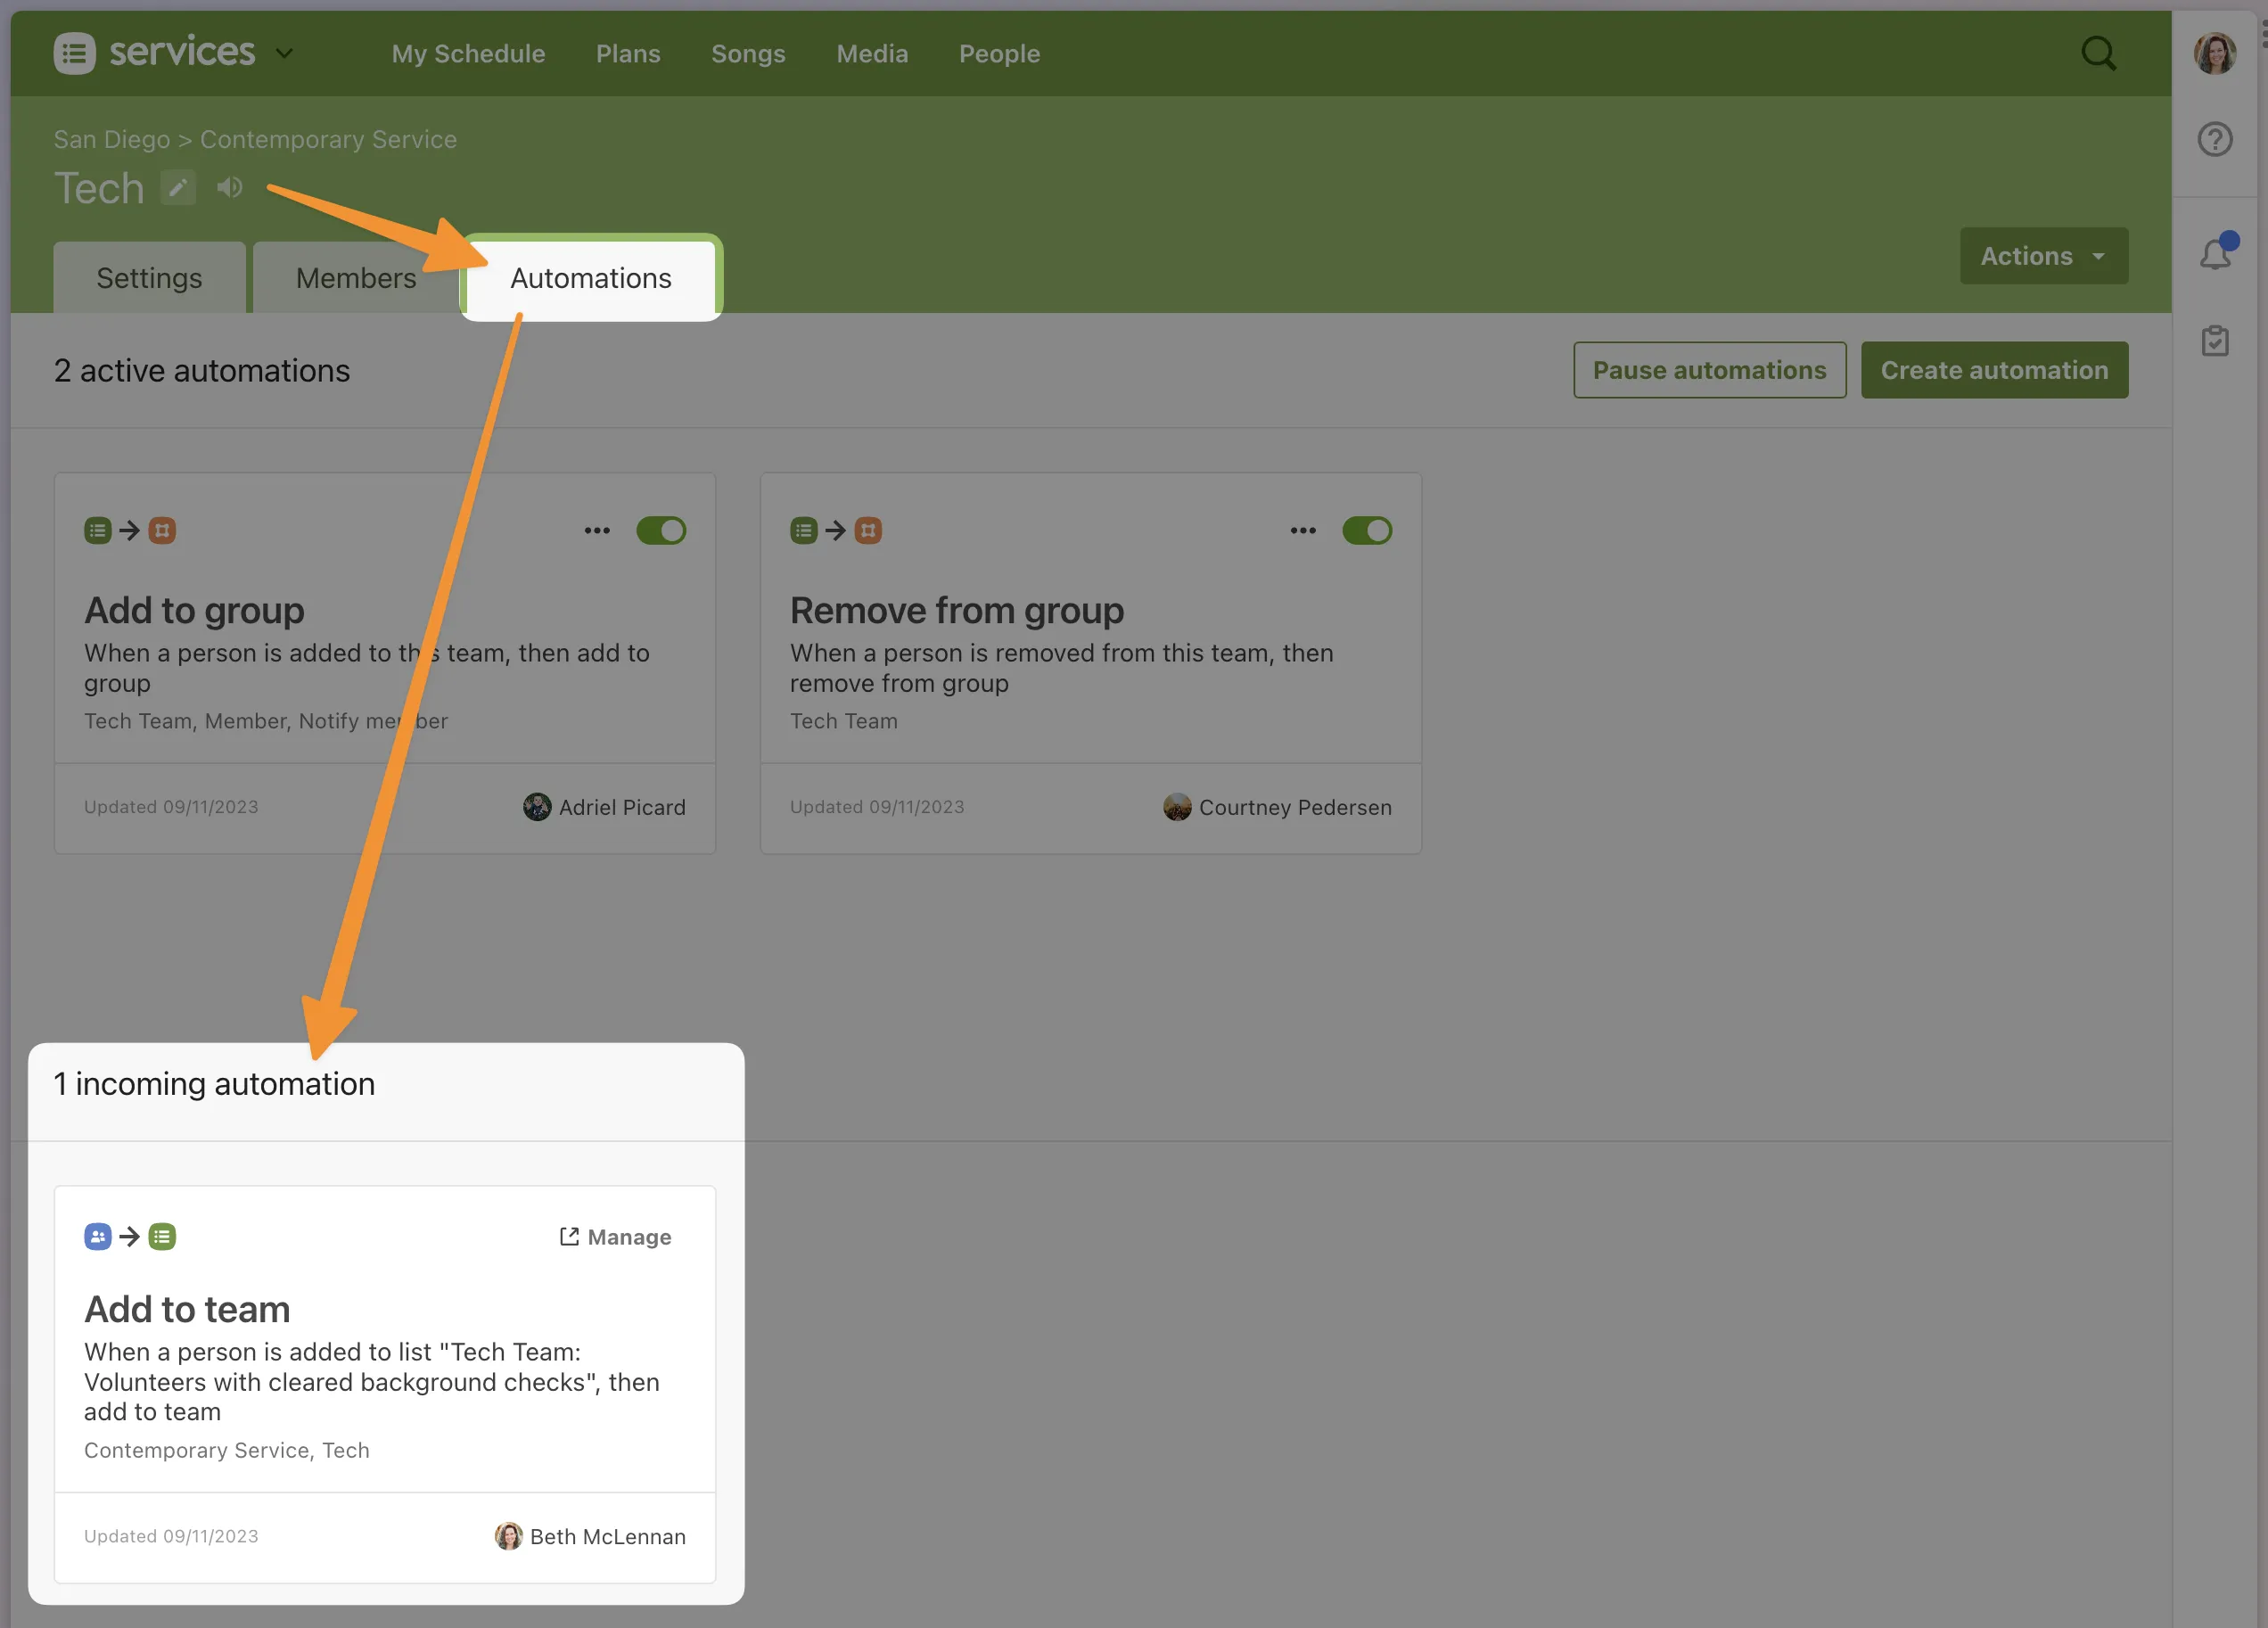Open three-dot menu on Remove from group card
Screen dimensions: 2268x1628
[x=1303, y=531]
